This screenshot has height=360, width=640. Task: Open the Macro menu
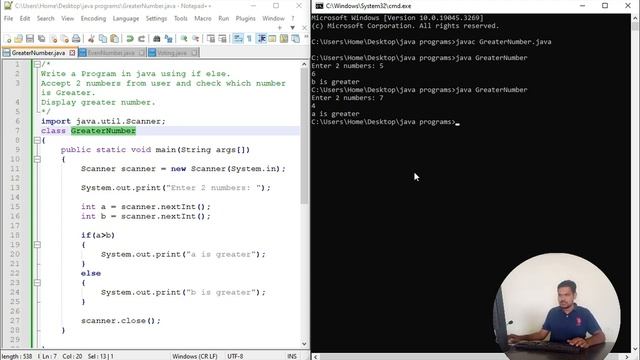click(203, 18)
